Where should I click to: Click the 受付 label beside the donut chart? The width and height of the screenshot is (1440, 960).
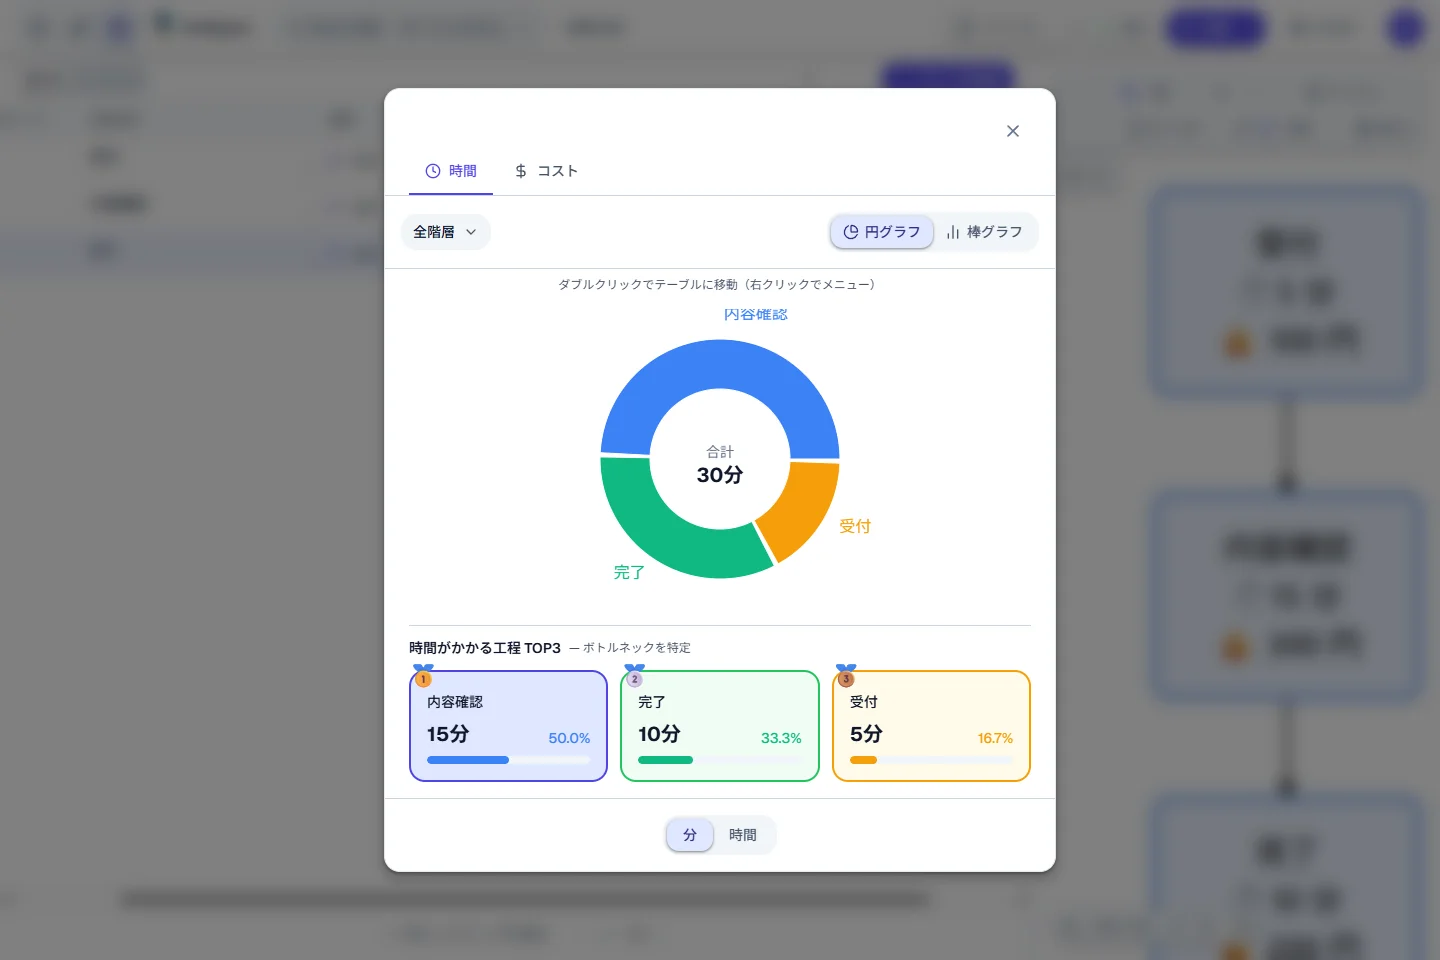(x=855, y=526)
